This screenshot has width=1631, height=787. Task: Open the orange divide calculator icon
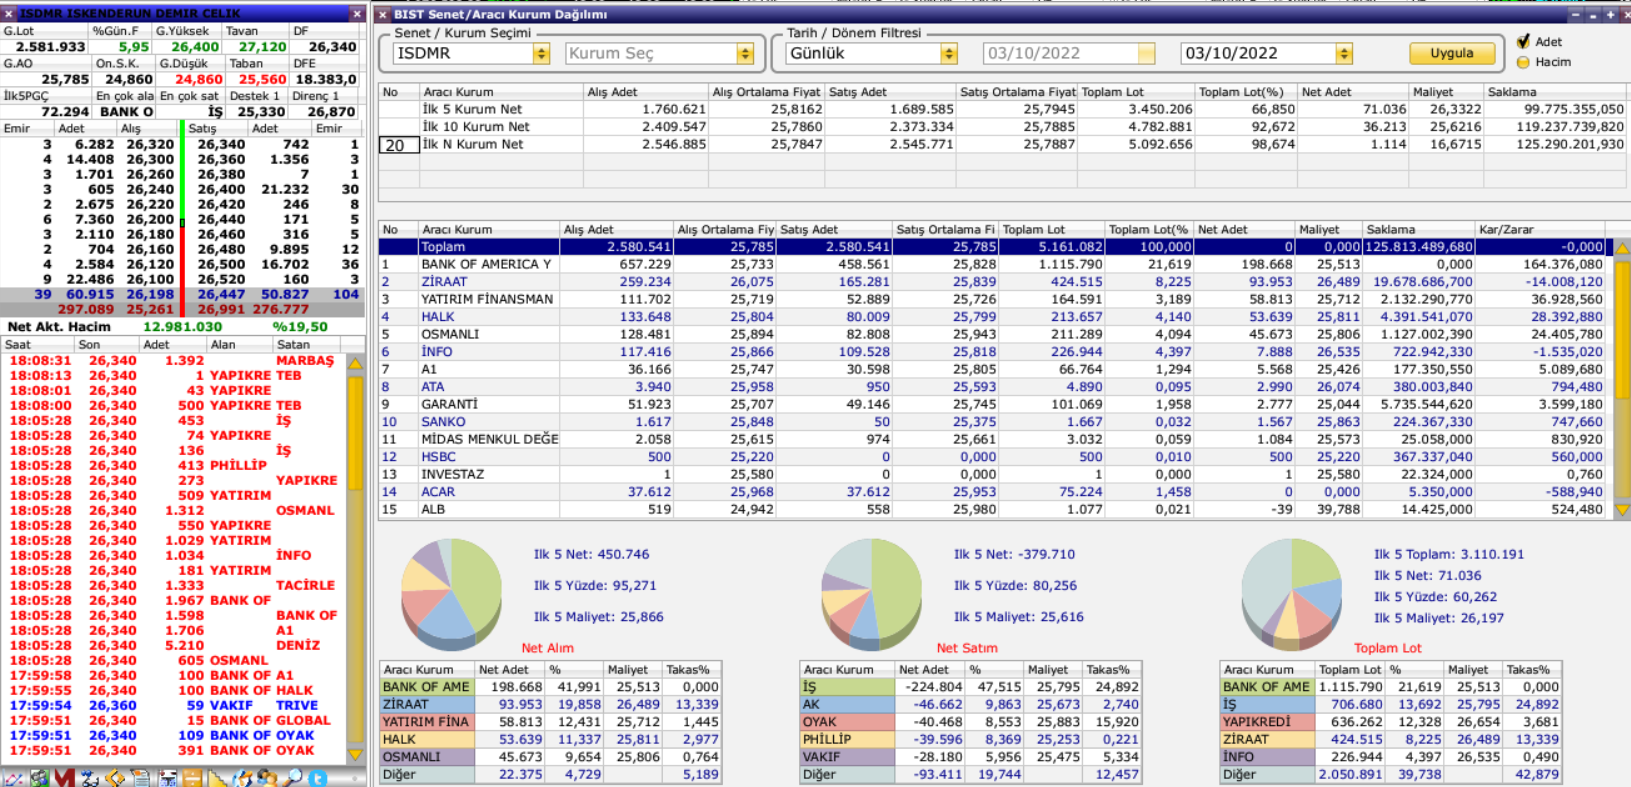192,778
